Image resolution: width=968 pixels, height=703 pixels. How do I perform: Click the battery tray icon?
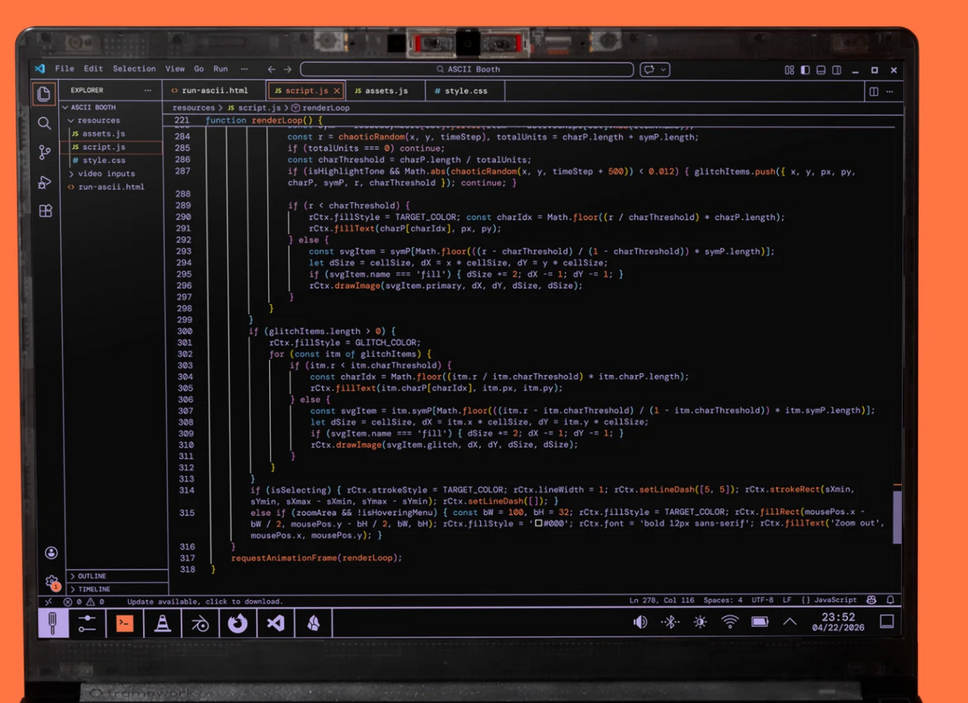coord(760,622)
